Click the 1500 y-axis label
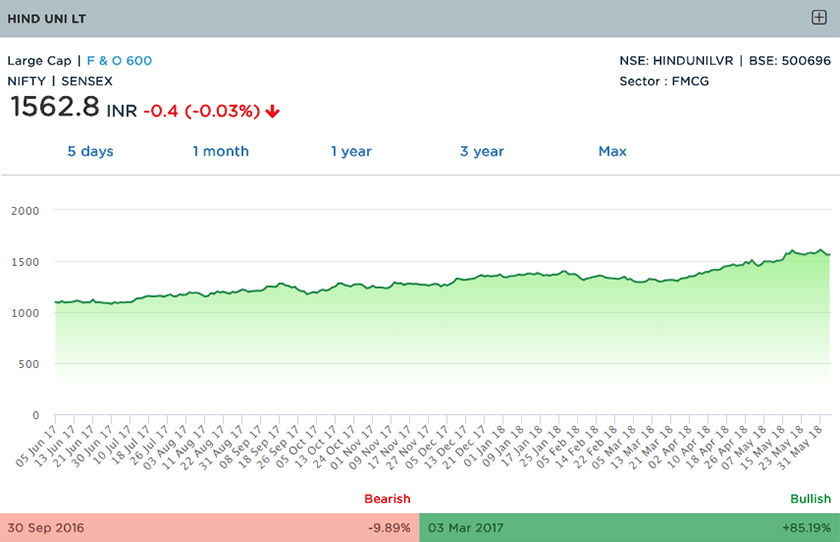This screenshot has height=542, width=840. coord(25,262)
